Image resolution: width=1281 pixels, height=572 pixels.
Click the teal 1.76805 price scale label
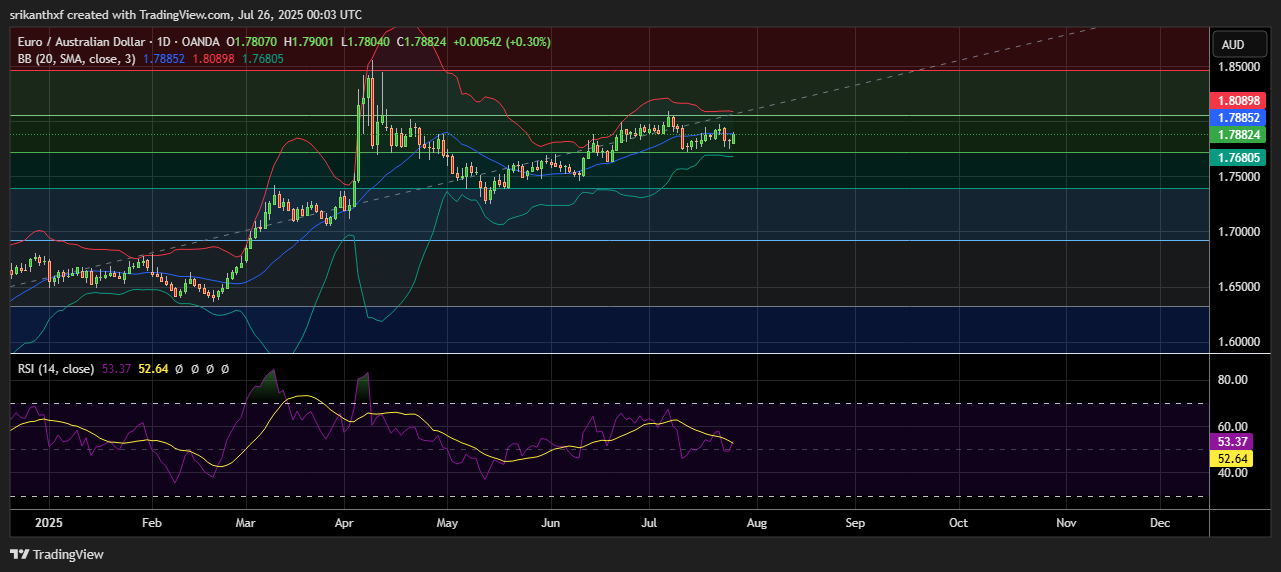pos(1237,157)
